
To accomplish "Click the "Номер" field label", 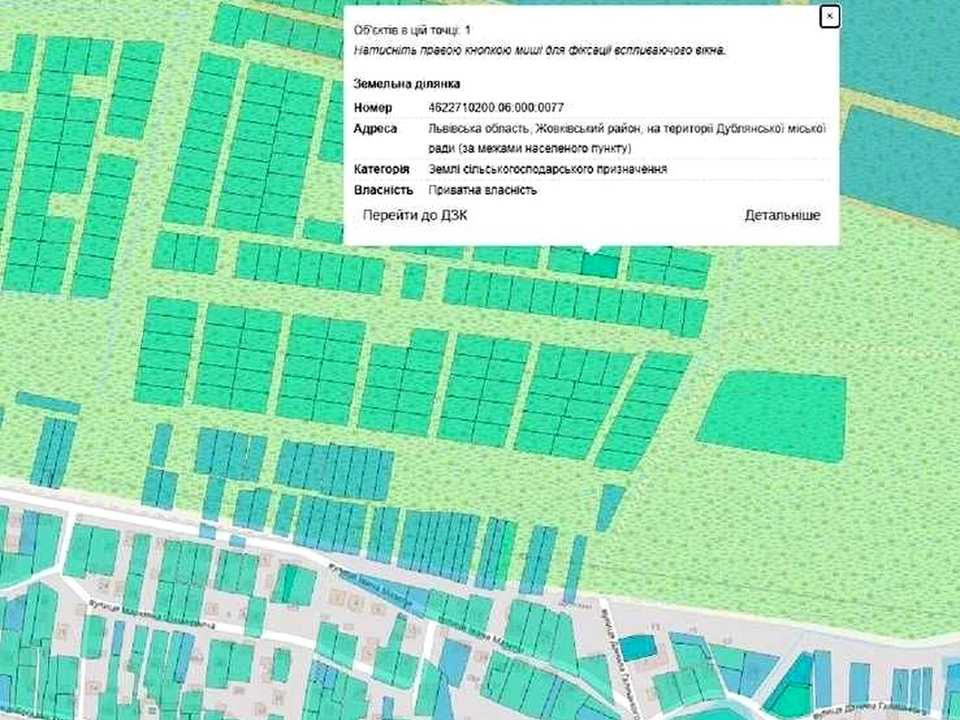I will coord(372,108).
